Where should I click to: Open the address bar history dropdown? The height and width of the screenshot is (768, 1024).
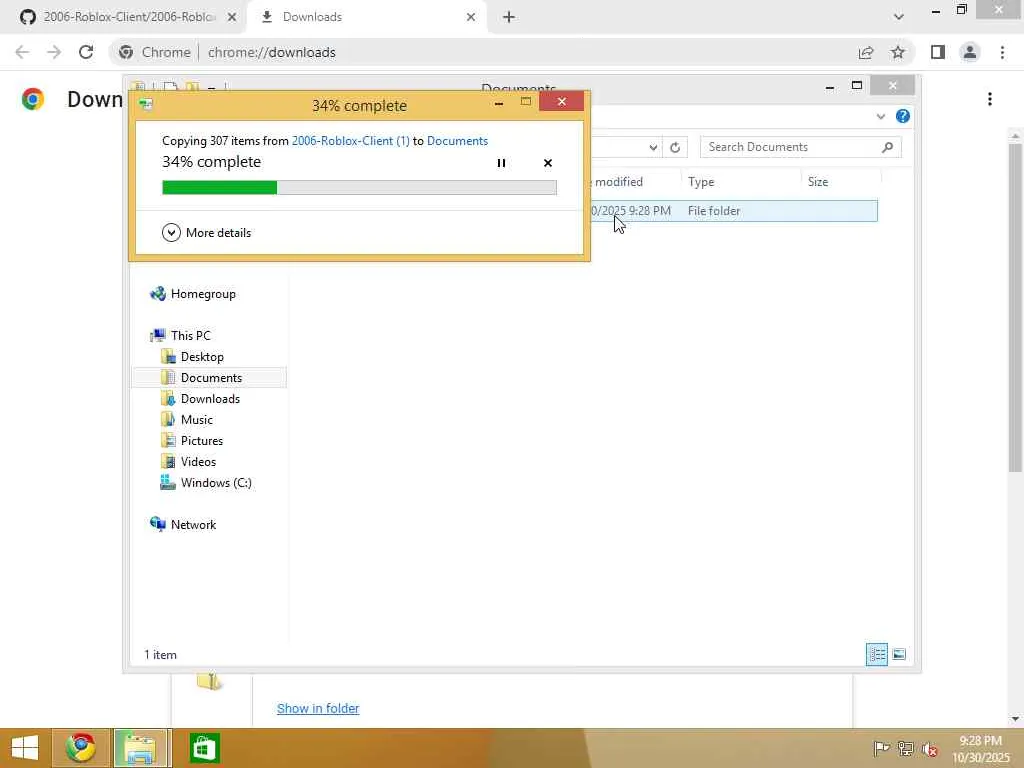653,148
